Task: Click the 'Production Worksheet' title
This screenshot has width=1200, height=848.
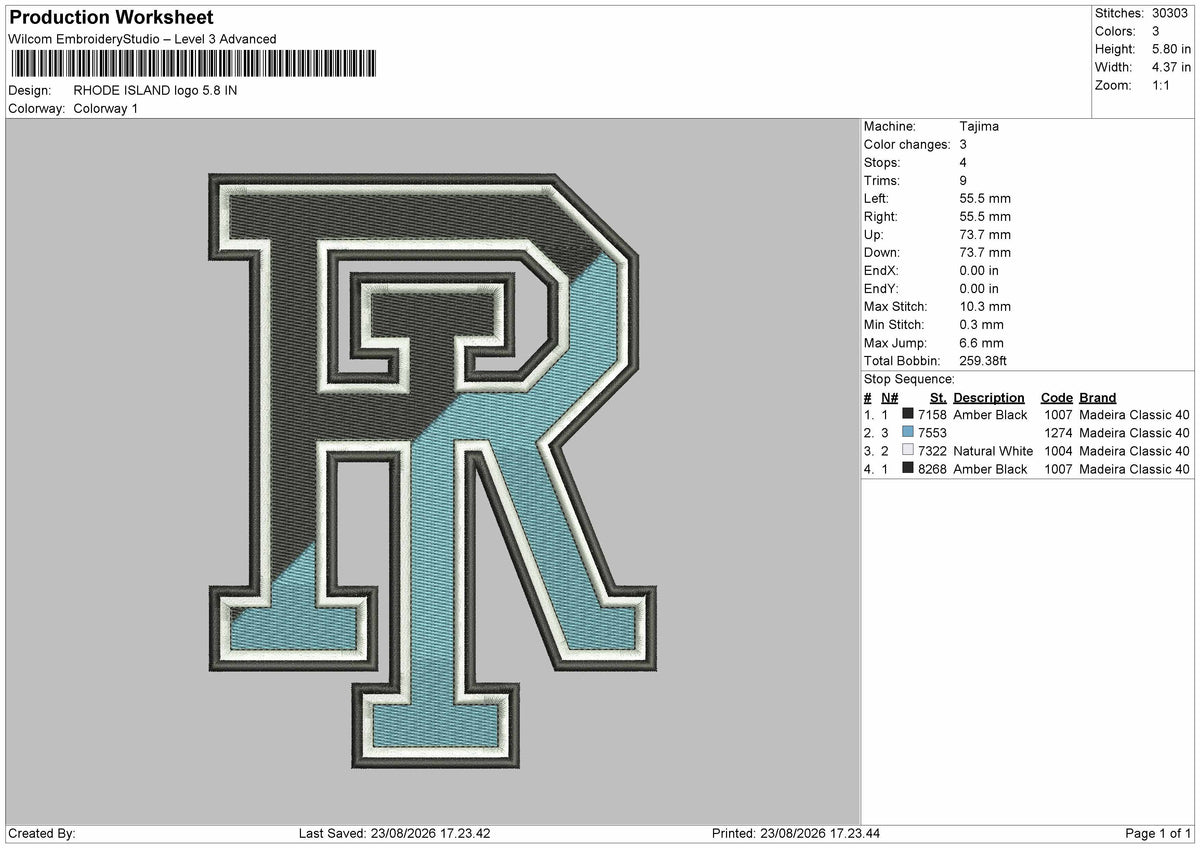Action: pos(111,18)
